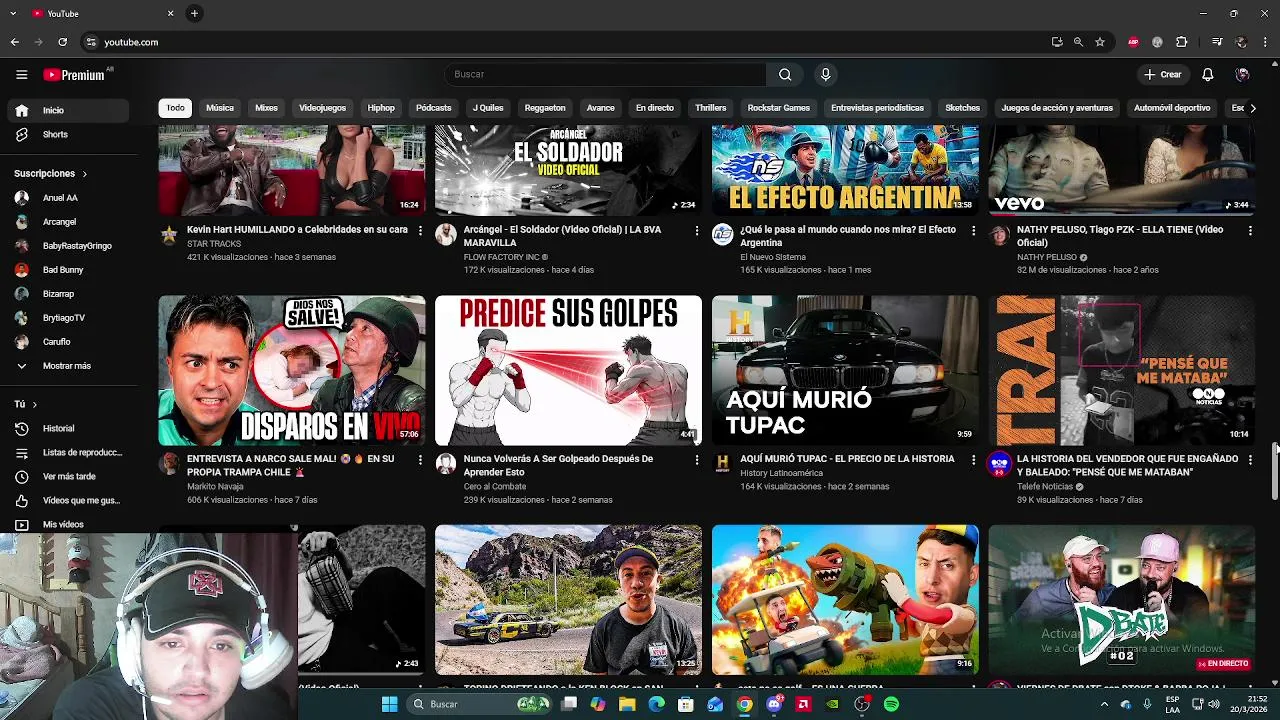Click the Crear button
The image size is (1280, 720).
(1163, 74)
